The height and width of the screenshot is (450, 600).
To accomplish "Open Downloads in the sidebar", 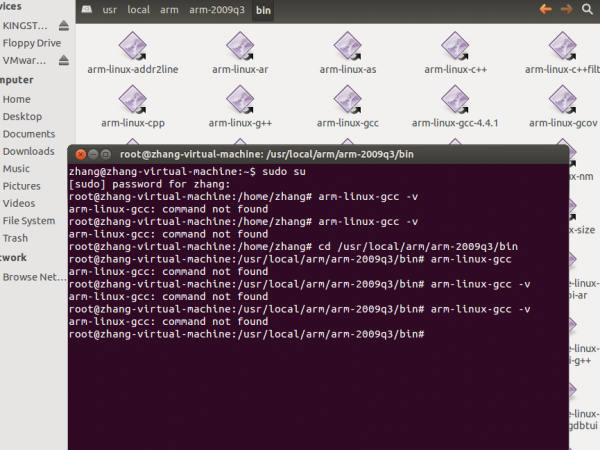I will (x=28, y=151).
